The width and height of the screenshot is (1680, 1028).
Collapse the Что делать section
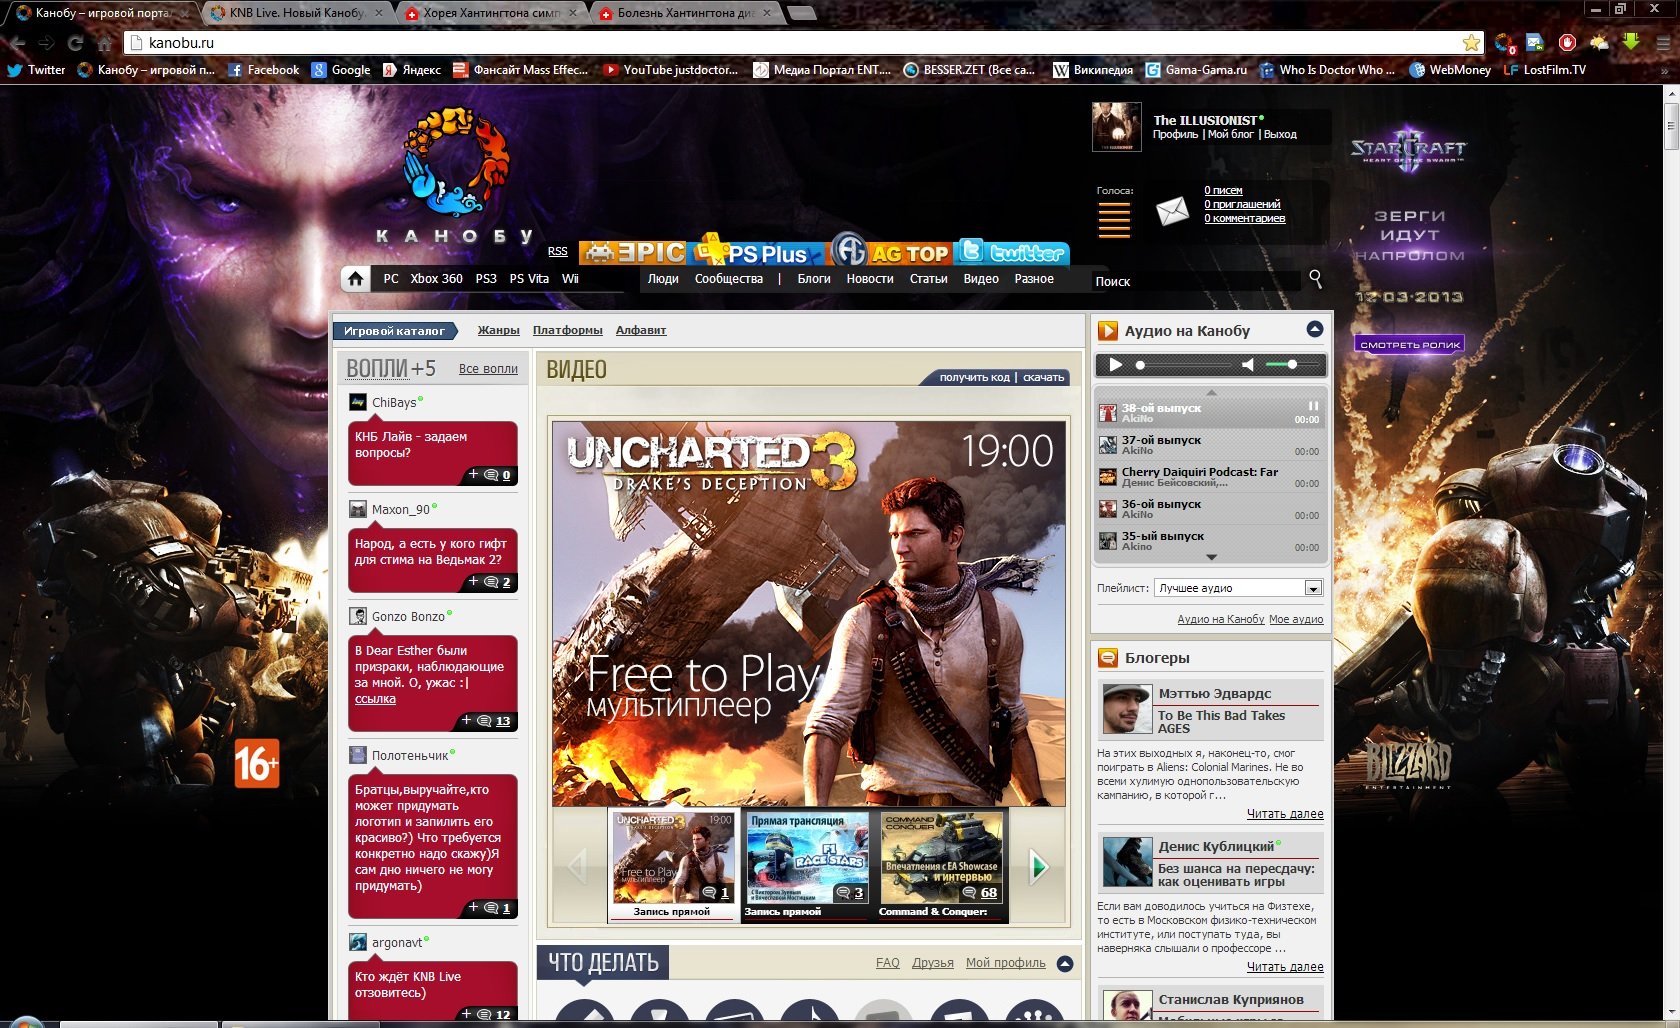(1065, 964)
